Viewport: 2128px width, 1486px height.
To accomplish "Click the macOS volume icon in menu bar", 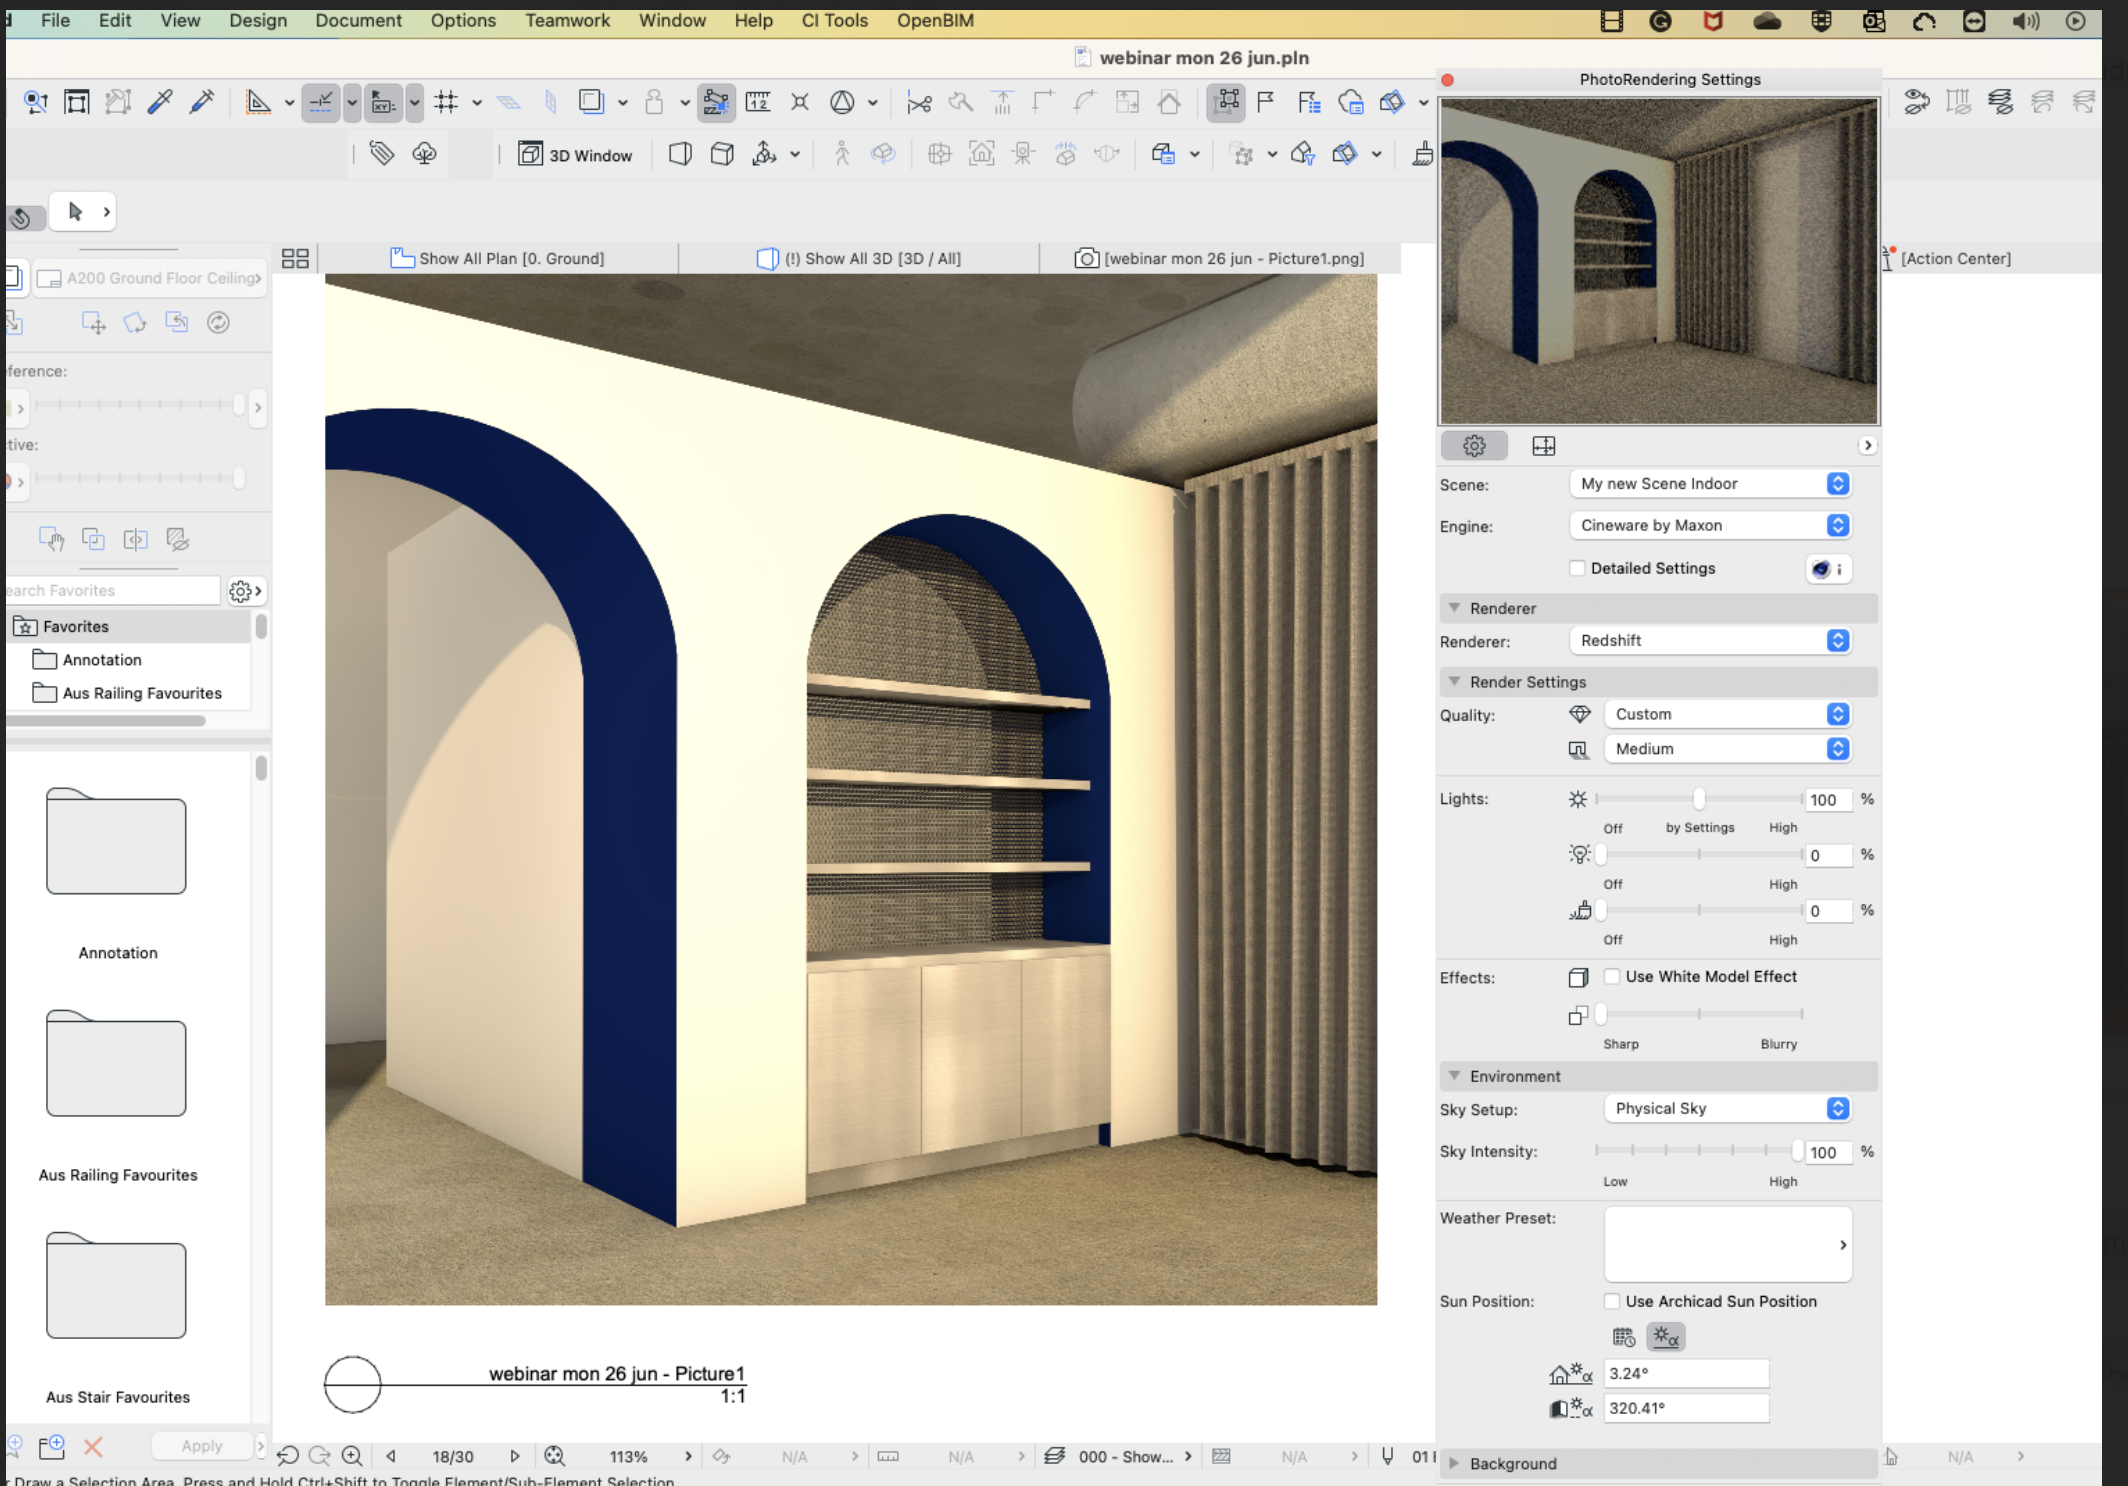I will pyautogui.click(x=2026, y=21).
